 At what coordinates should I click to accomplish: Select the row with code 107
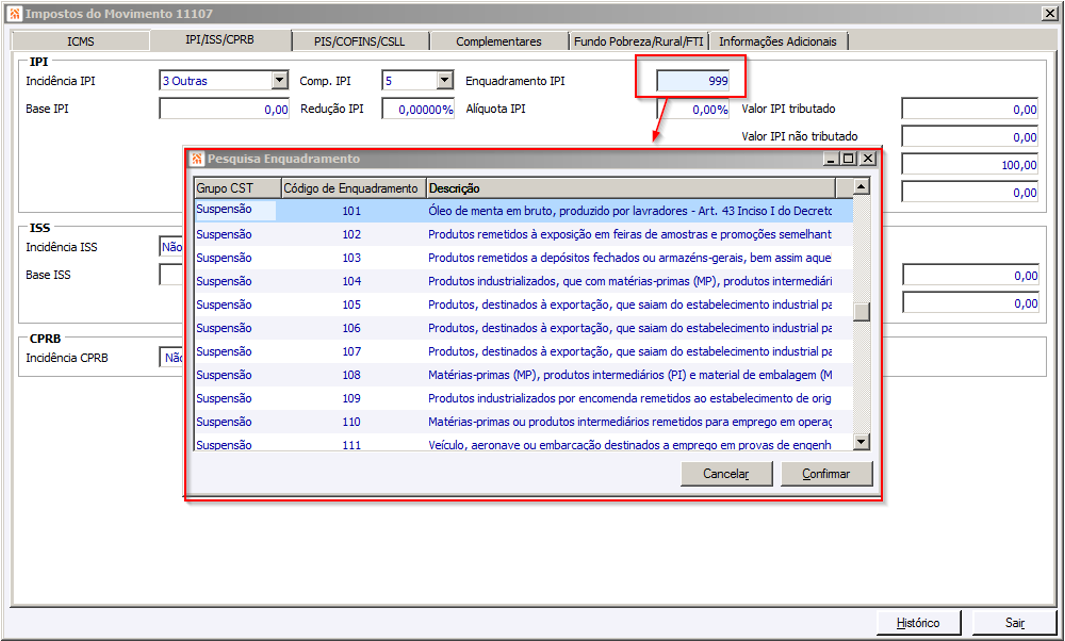point(523,351)
